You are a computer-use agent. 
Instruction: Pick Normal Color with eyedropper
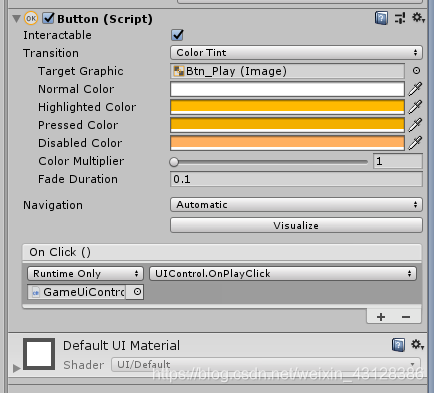point(415,89)
